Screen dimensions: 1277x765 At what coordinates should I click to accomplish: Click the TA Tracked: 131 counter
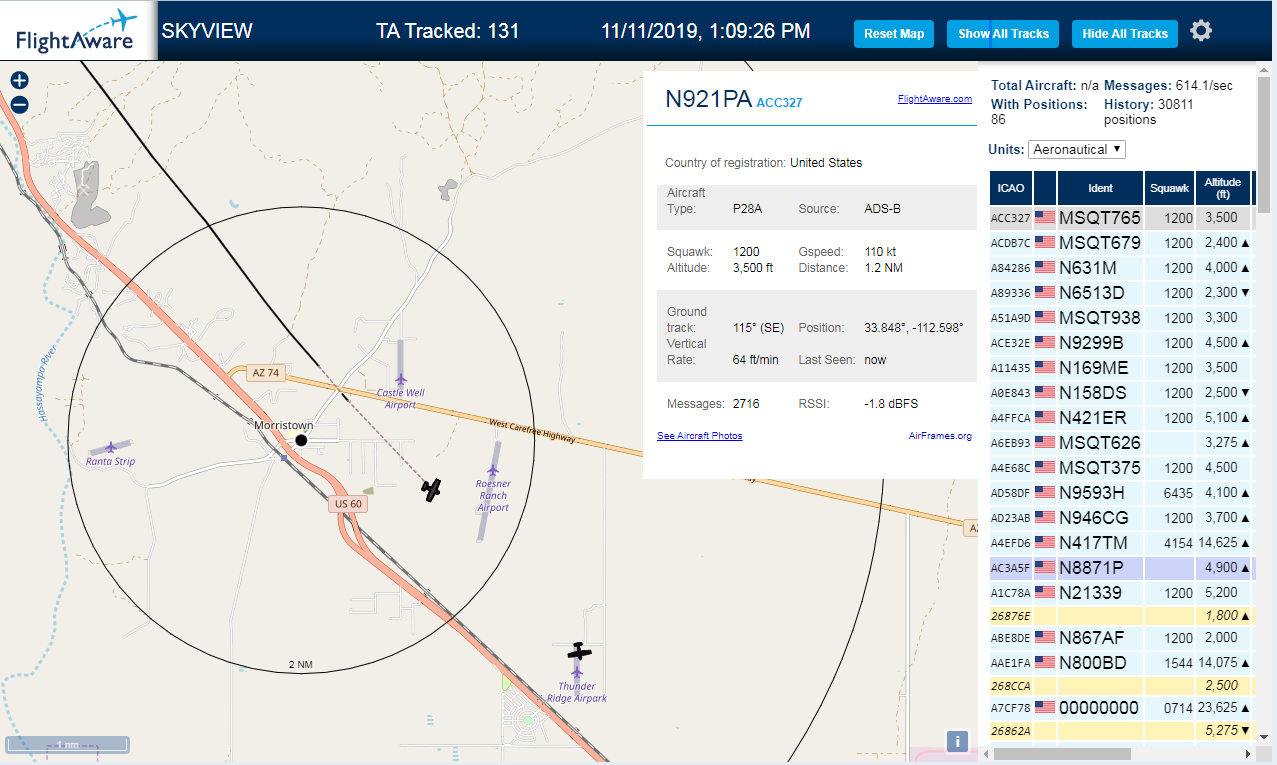coord(448,31)
